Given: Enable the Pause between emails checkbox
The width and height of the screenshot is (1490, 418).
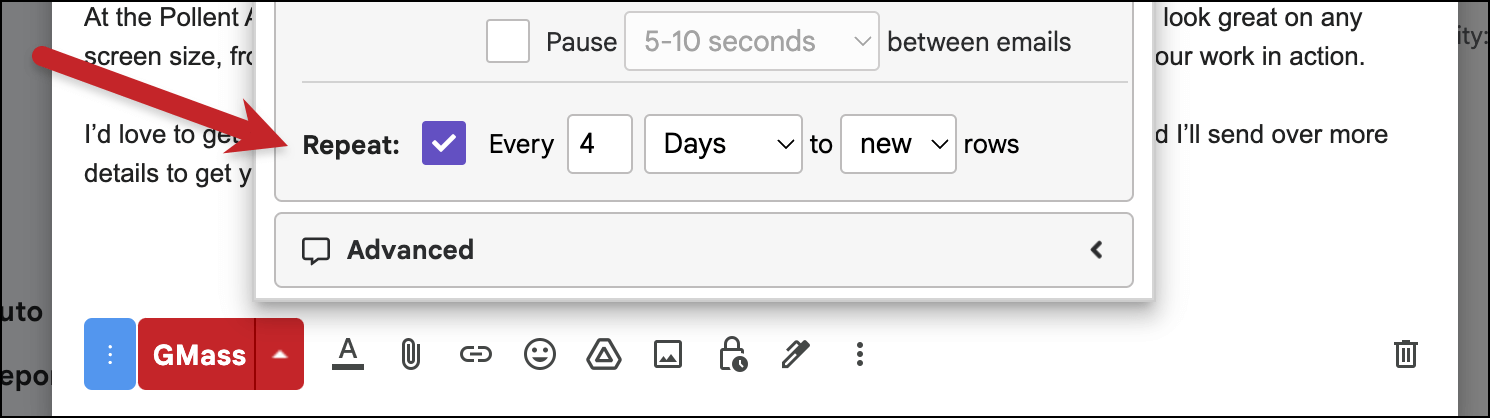Looking at the screenshot, I should pos(508,41).
